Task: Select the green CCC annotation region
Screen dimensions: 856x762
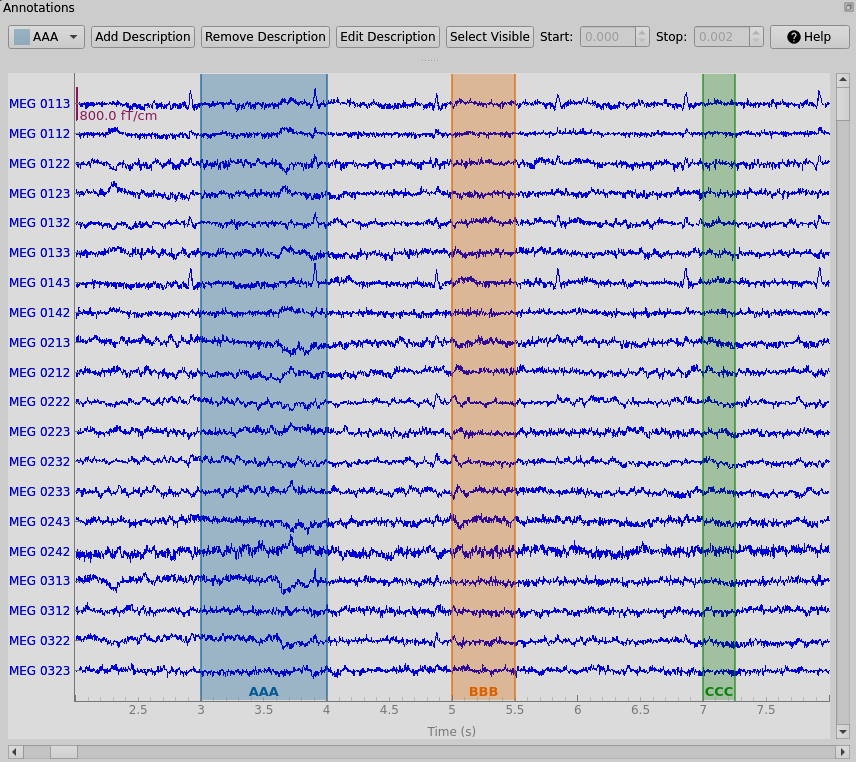Action: pos(718,385)
